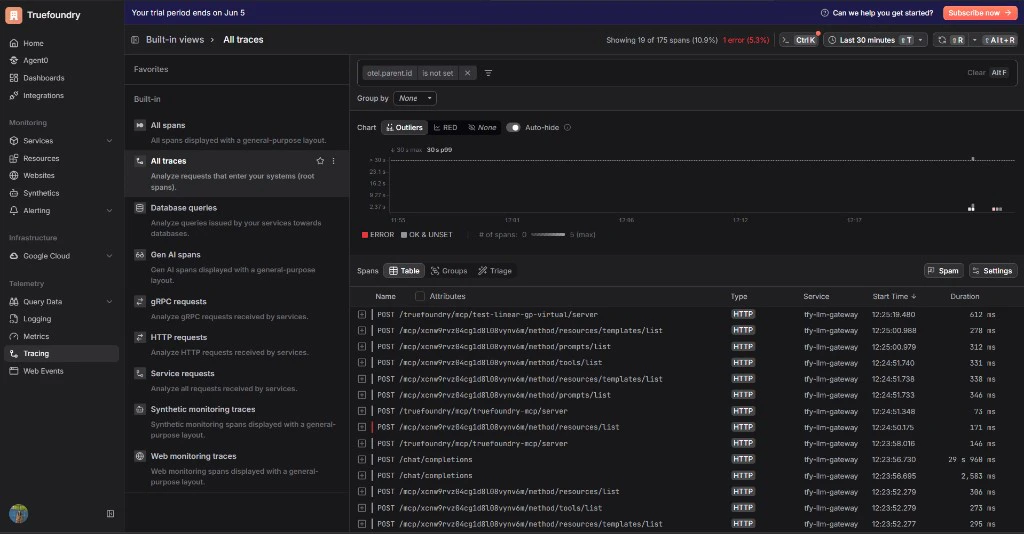Select the None chart mode
1024x534 pixels.
tap(482, 127)
